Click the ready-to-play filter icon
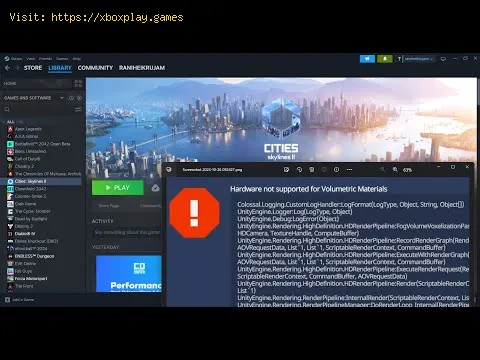The width and height of the screenshot is (480, 360). coord(79,98)
